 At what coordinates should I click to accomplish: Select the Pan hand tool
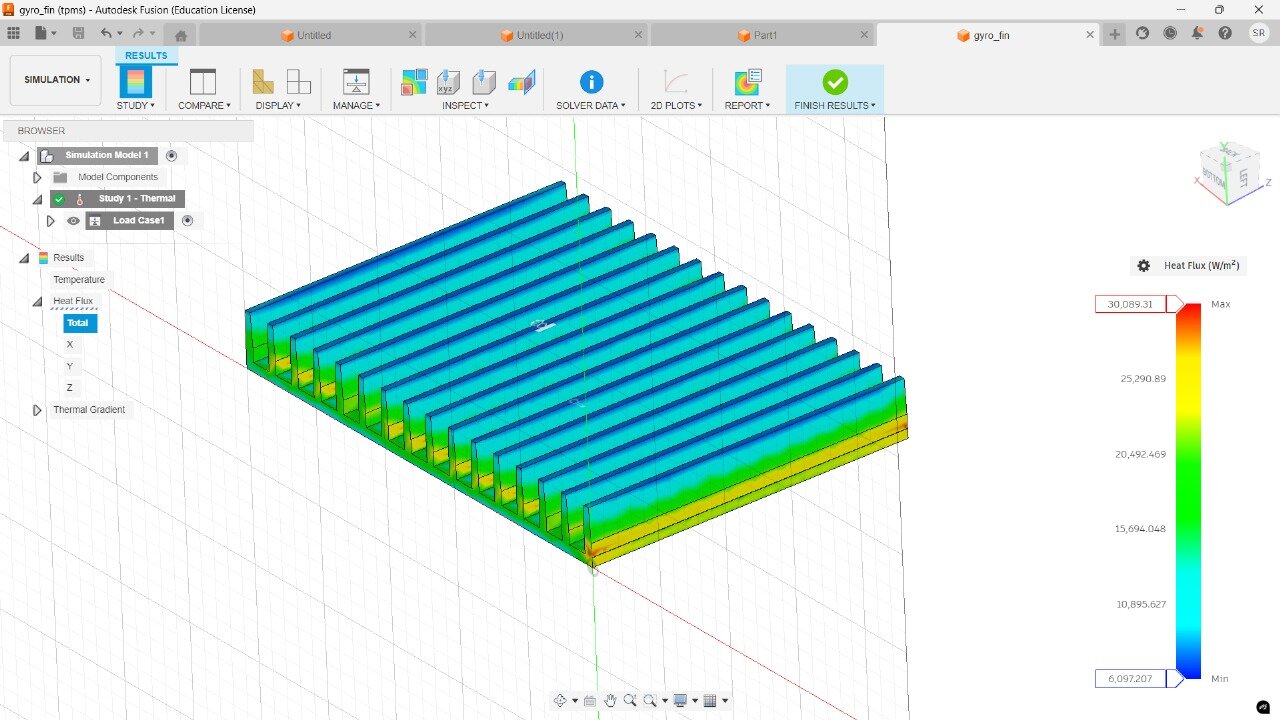[610, 701]
